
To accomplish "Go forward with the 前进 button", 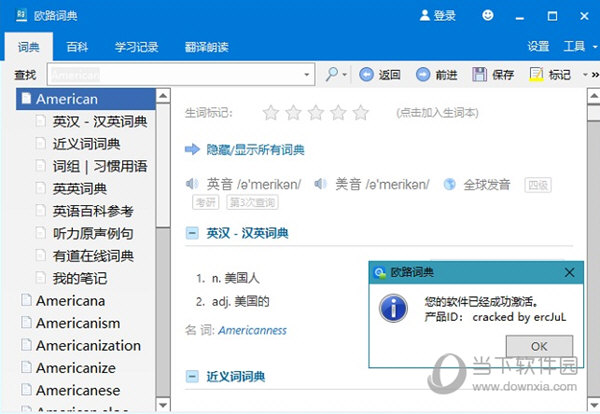I will tap(437, 74).
